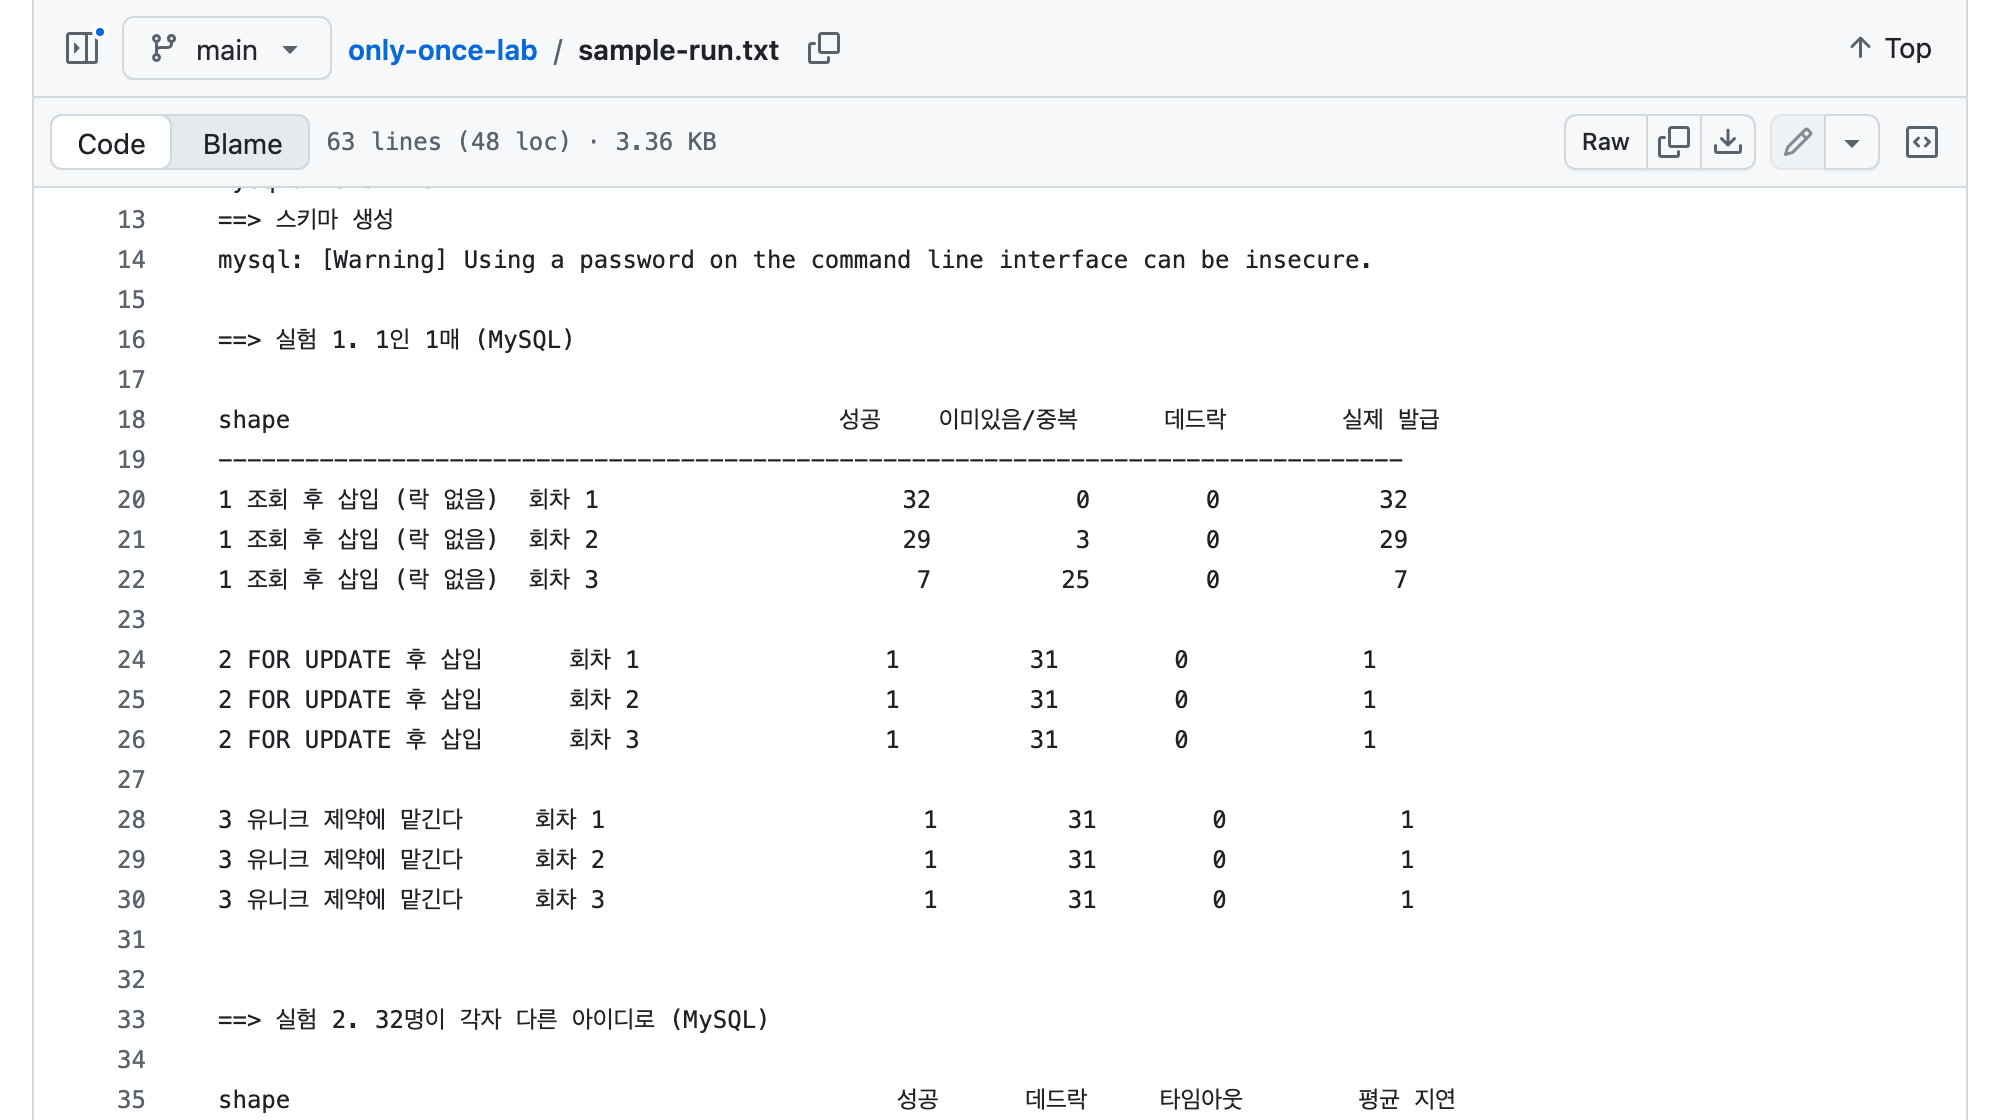
Task: Click the value 25 in line 22
Action: 1075,580
